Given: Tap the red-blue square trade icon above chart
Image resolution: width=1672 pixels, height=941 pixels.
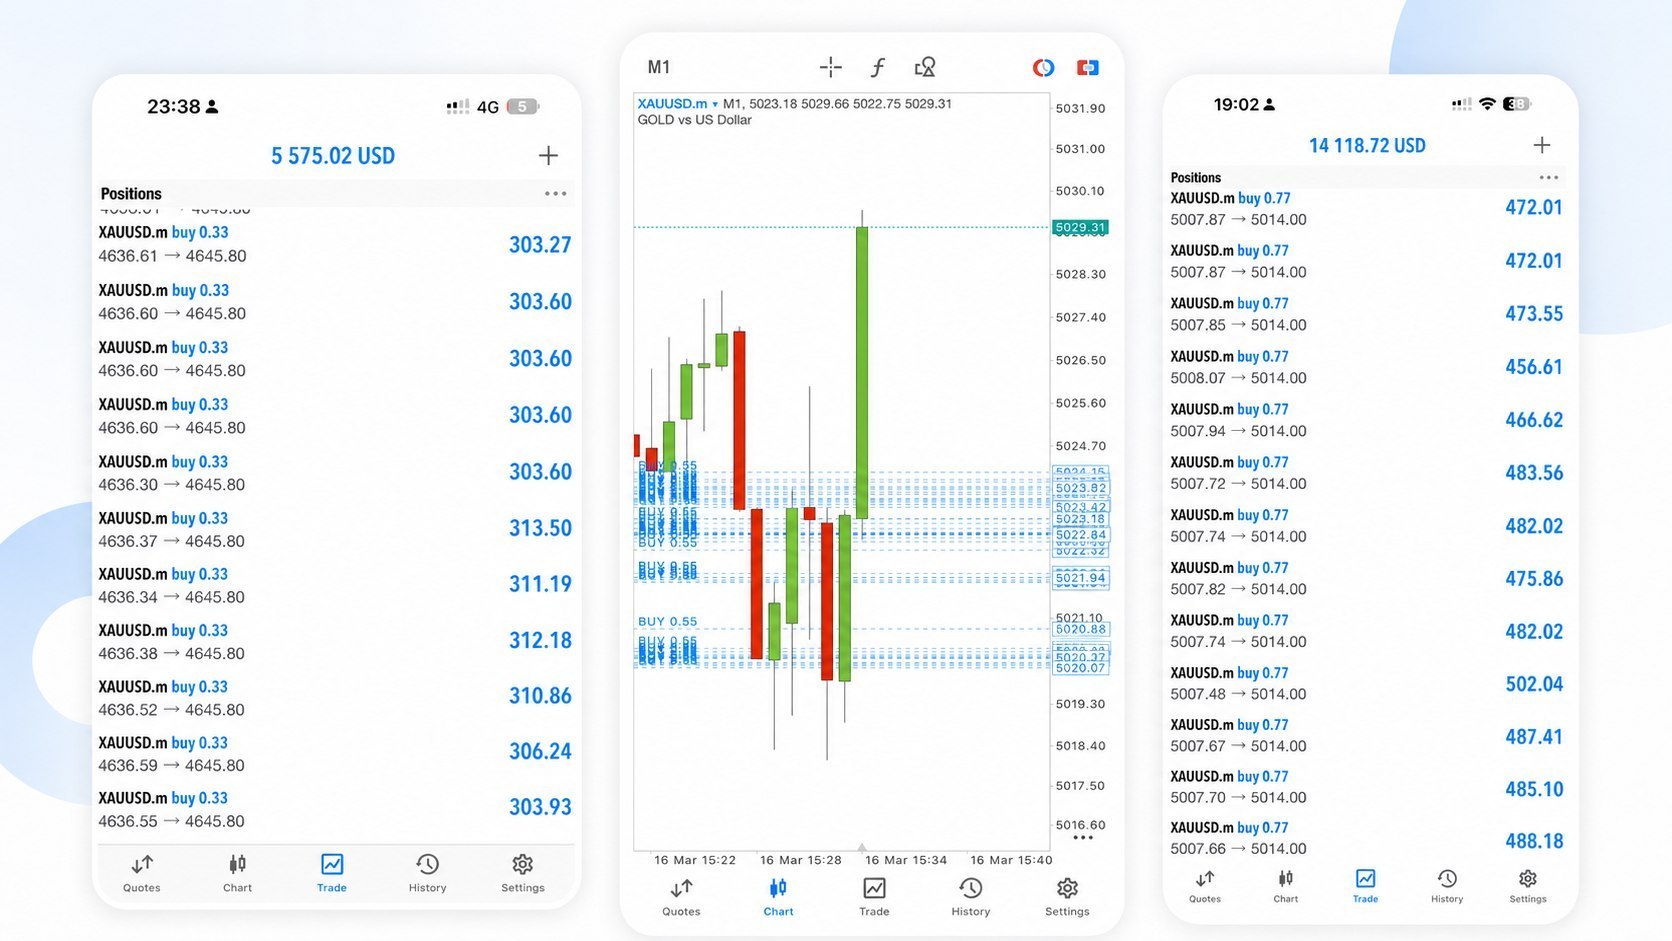Looking at the screenshot, I should pyautogui.click(x=1088, y=67).
